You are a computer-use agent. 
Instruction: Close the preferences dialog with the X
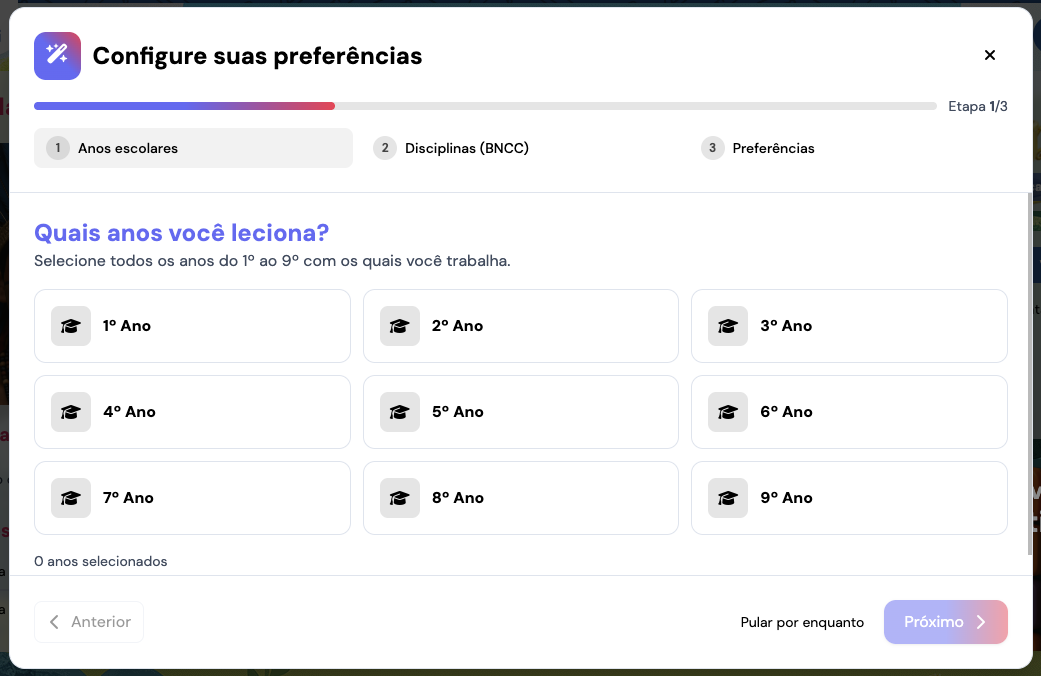[x=990, y=55]
